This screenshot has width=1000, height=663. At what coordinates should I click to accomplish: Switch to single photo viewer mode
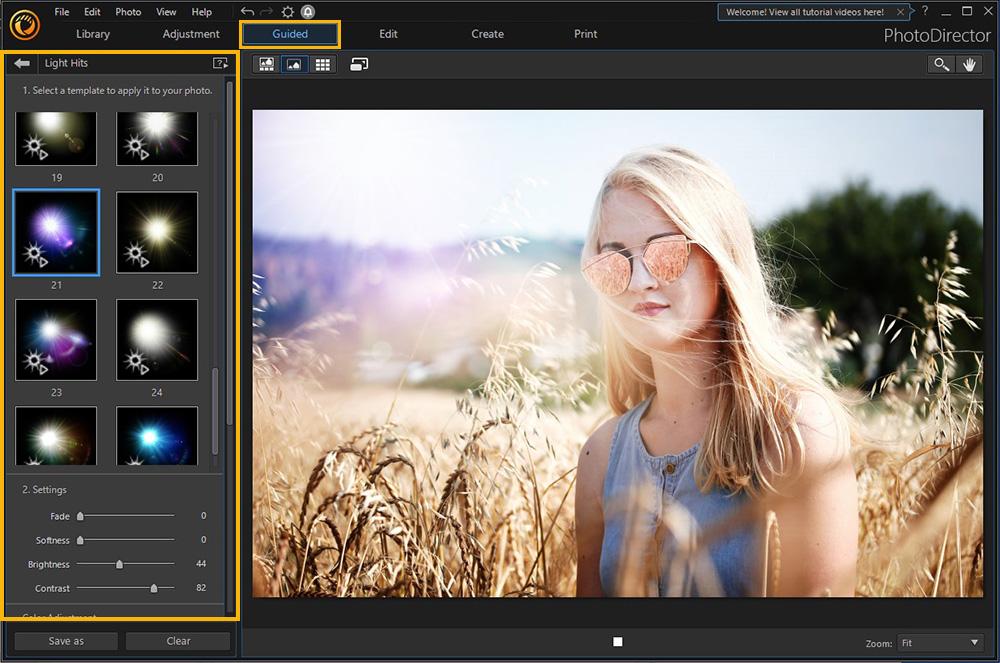pos(294,64)
